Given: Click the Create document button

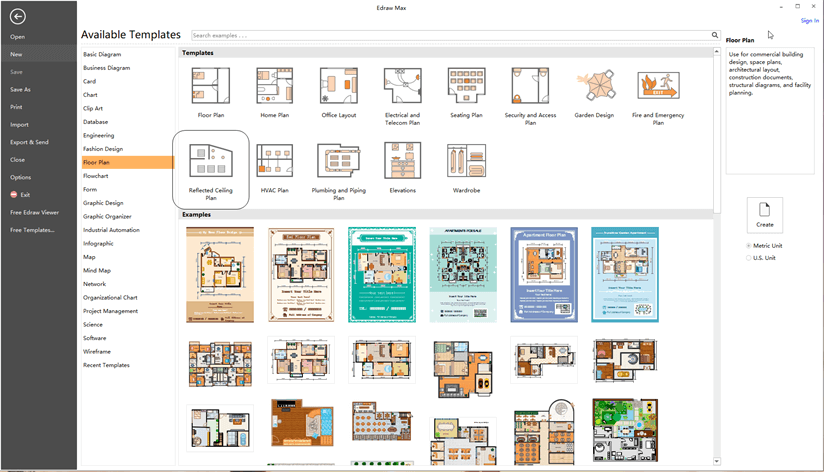Looking at the screenshot, I should (765, 215).
